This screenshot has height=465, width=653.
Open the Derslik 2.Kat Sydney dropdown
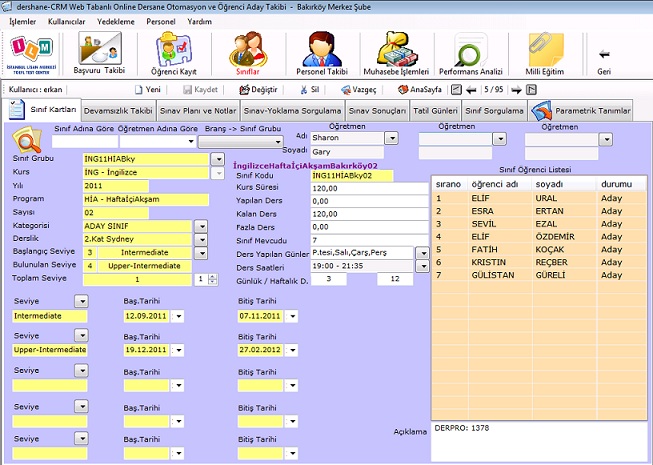pos(201,240)
